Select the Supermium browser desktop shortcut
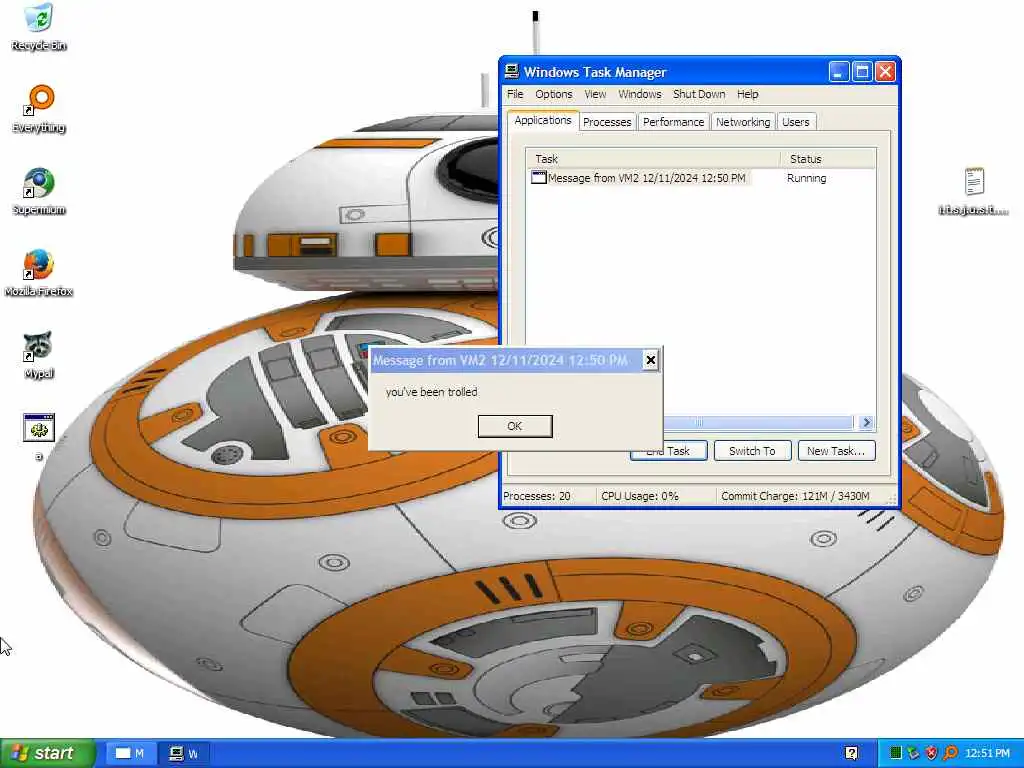The width and height of the screenshot is (1024, 768). 39,191
